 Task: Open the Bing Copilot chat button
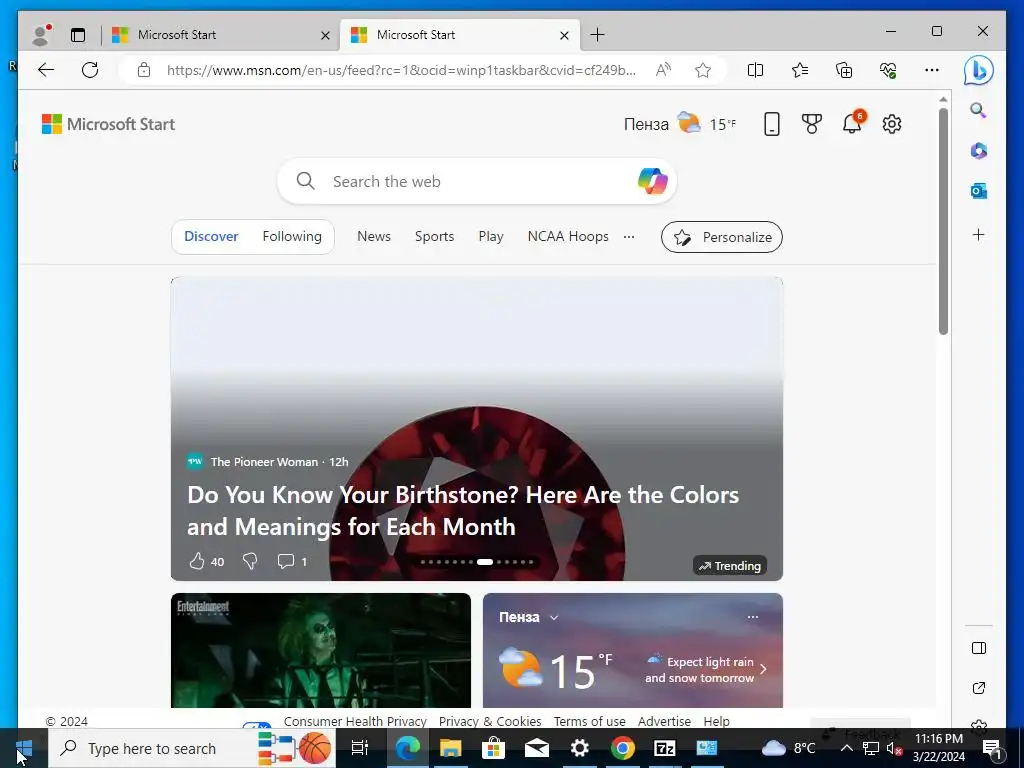[x=978, y=71]
